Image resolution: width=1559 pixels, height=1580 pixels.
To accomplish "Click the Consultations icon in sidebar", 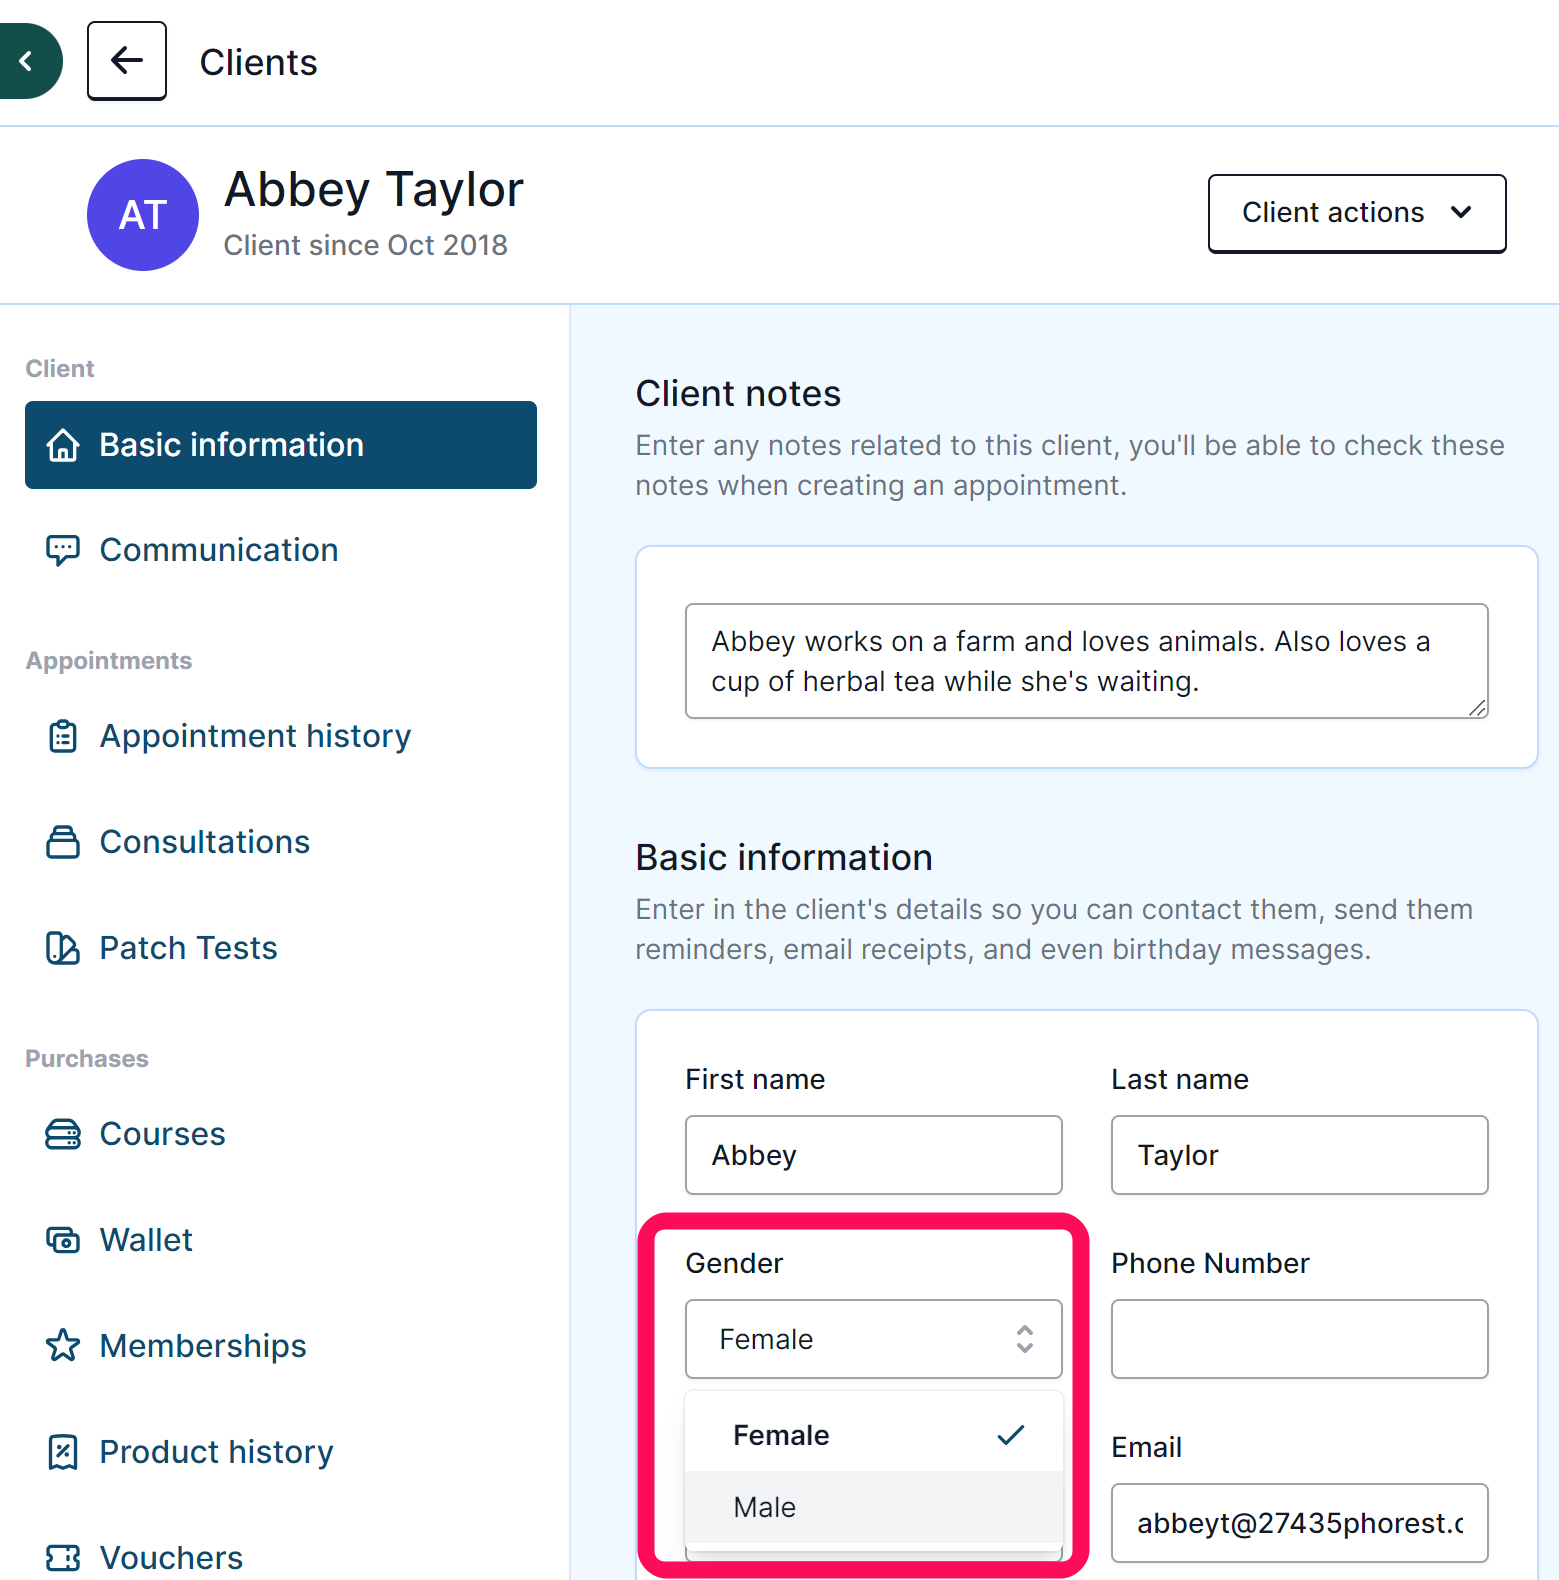I will (63, 842).
